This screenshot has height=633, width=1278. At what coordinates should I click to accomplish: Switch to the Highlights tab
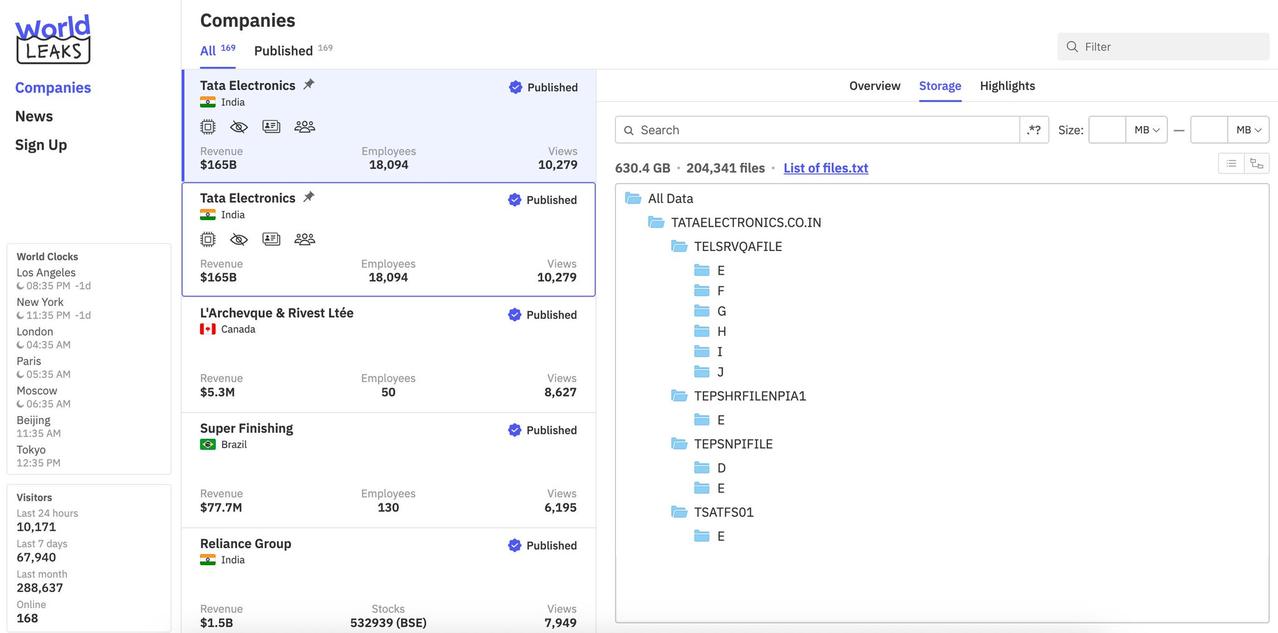(1007, 86)
